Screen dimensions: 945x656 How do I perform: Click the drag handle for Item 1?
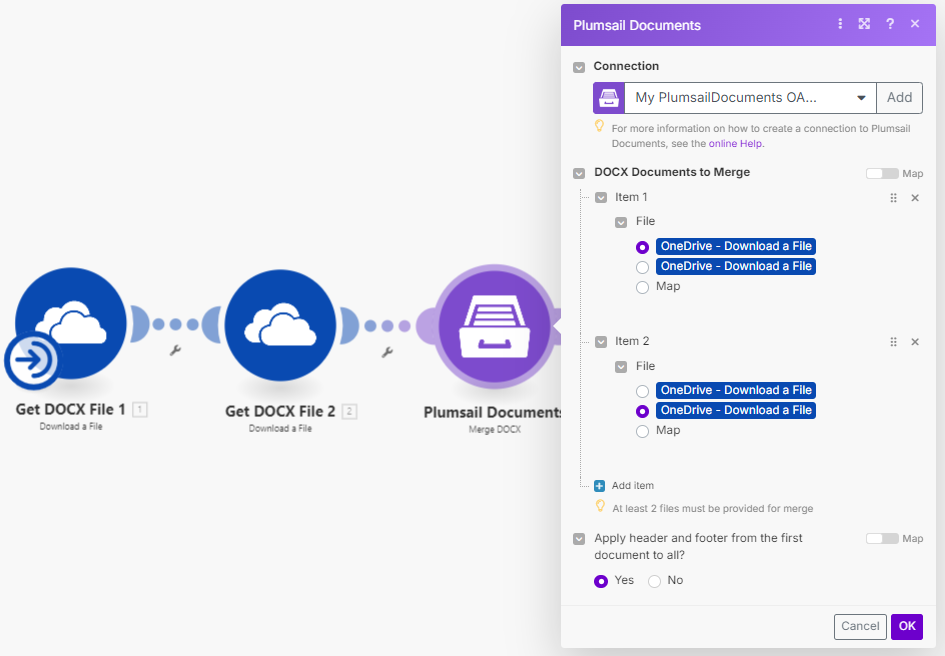[893, 198]
